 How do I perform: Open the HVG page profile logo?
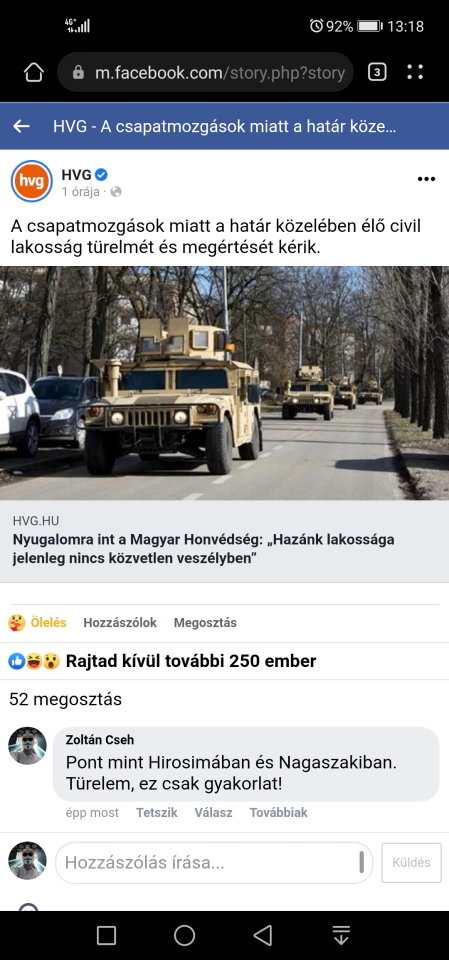pos(32,181)
